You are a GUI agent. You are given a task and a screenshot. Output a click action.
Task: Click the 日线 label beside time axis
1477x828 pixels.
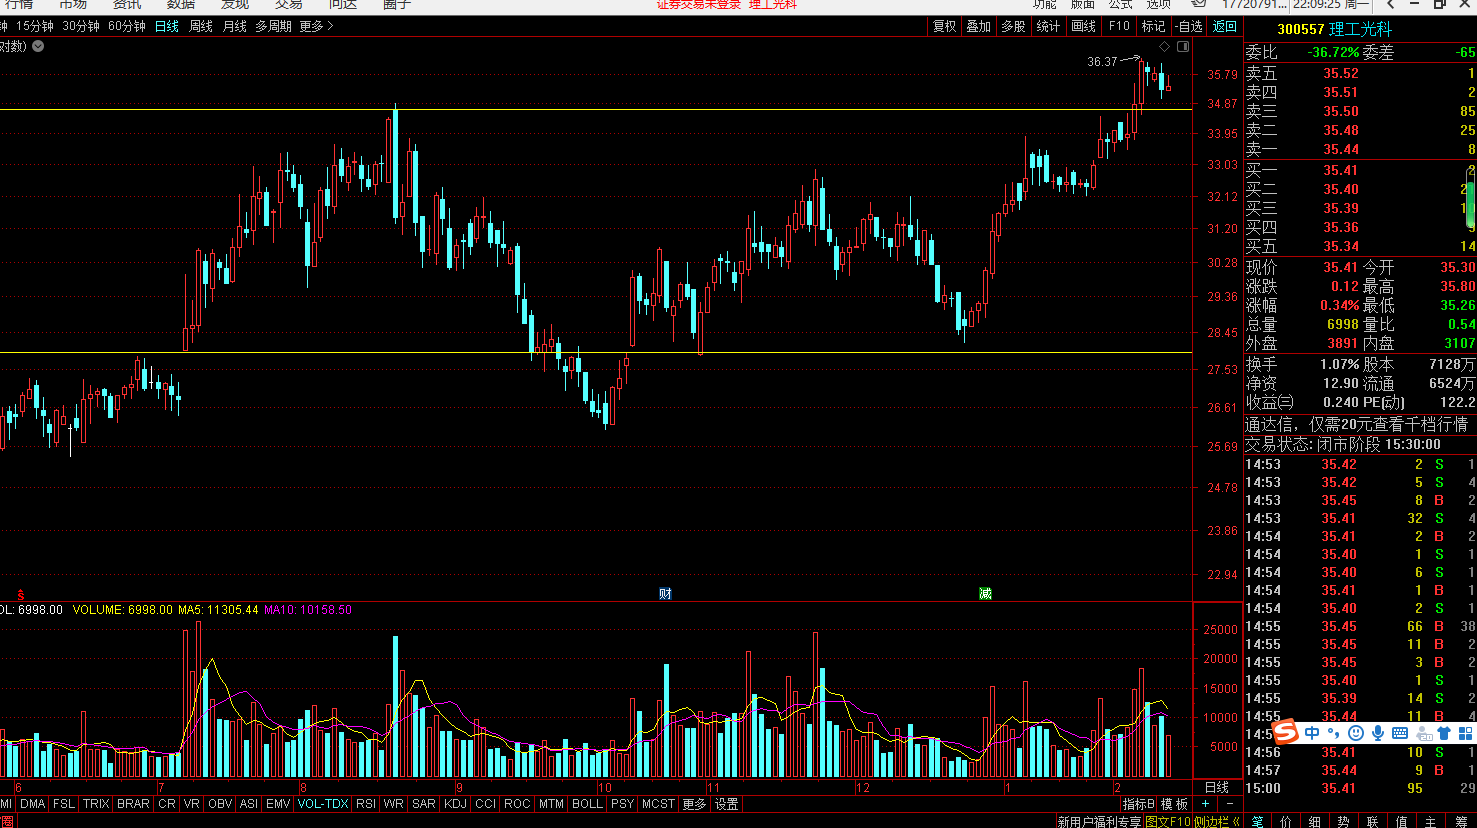(1217, 787)
